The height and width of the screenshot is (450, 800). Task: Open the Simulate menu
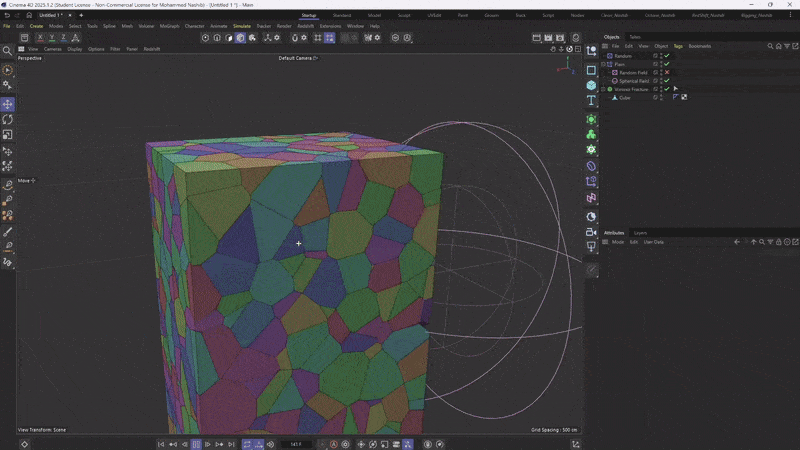(x=242, y=26)
